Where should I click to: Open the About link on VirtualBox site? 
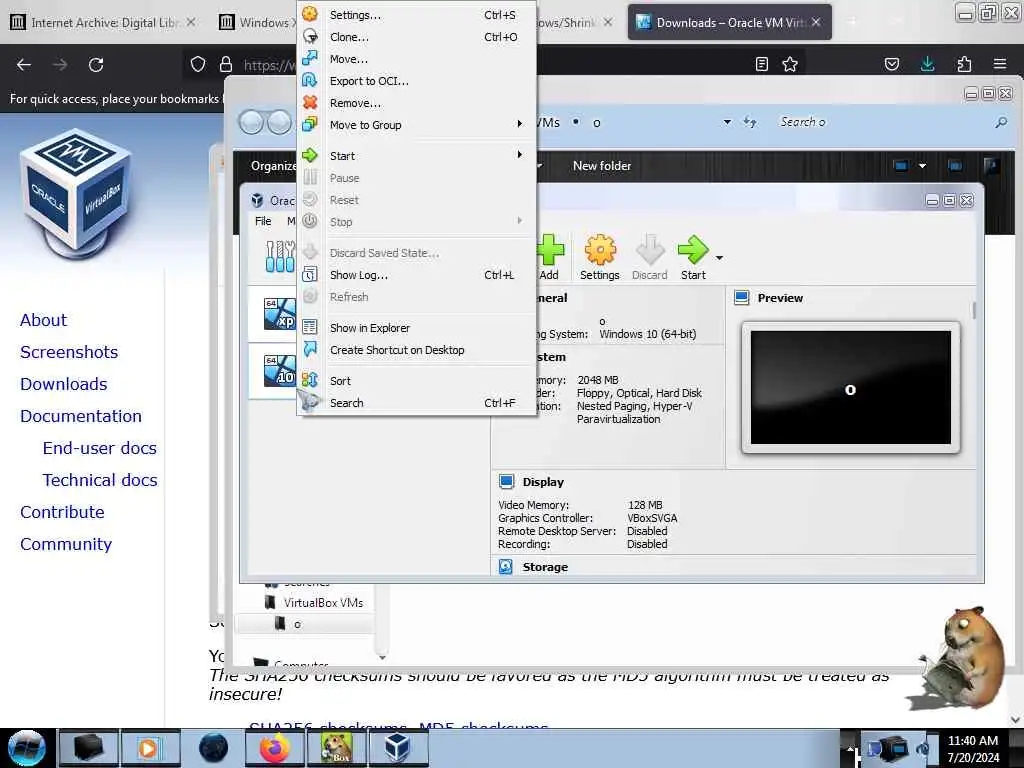[43, 320]
